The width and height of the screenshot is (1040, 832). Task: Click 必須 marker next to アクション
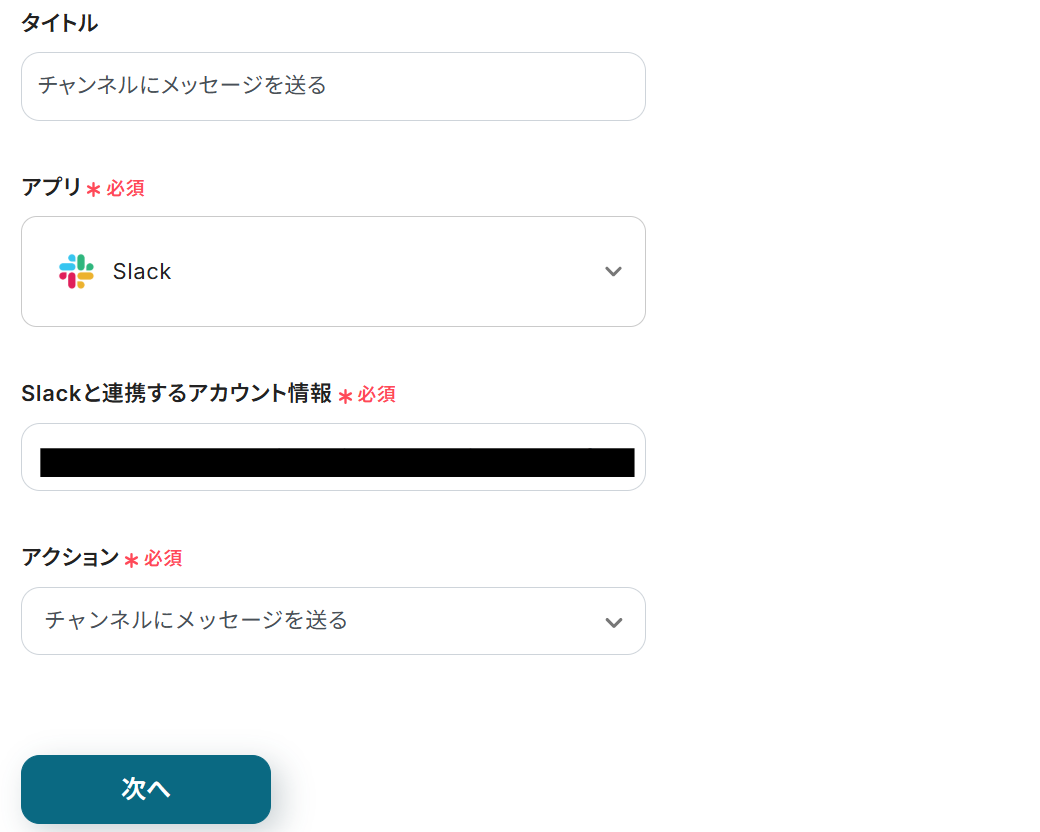[163, 559]
